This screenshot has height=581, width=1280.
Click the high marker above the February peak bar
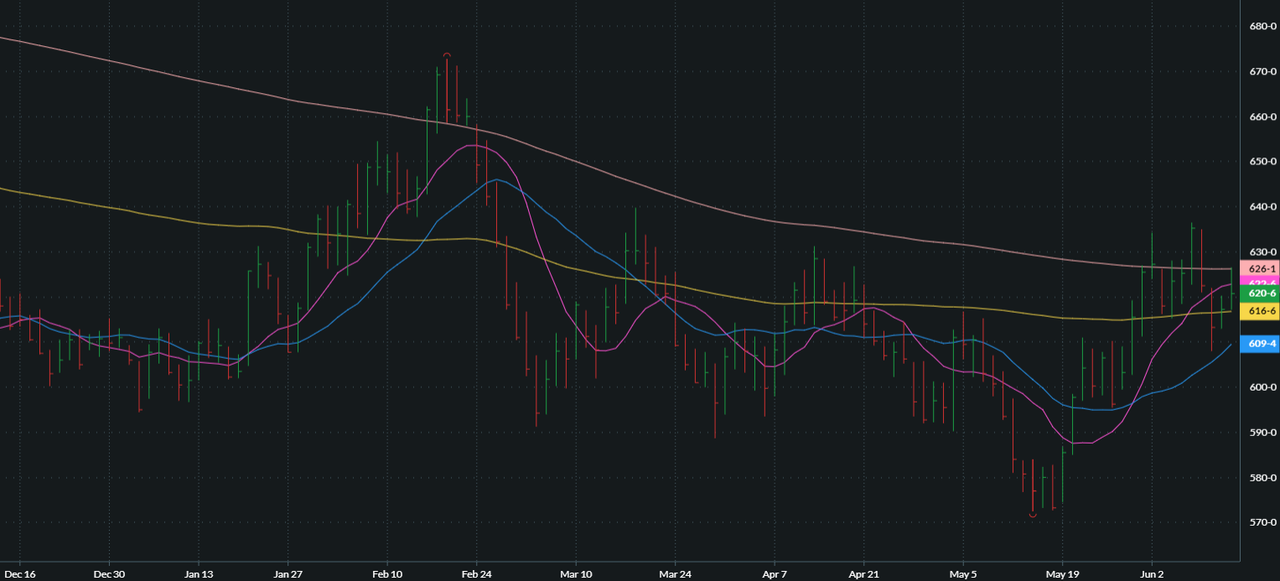447,54
